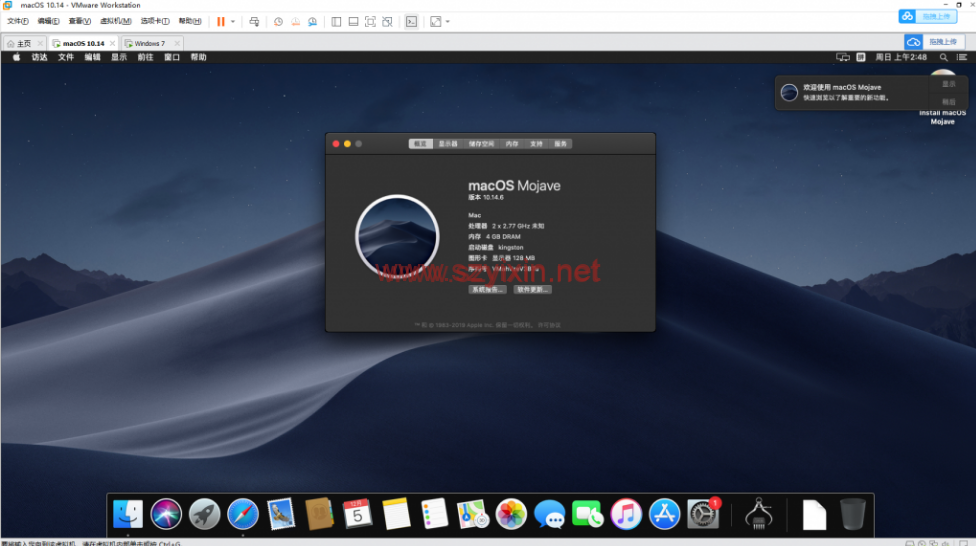
Task: Switch to the 支持 tab
Action: (536, 144)
